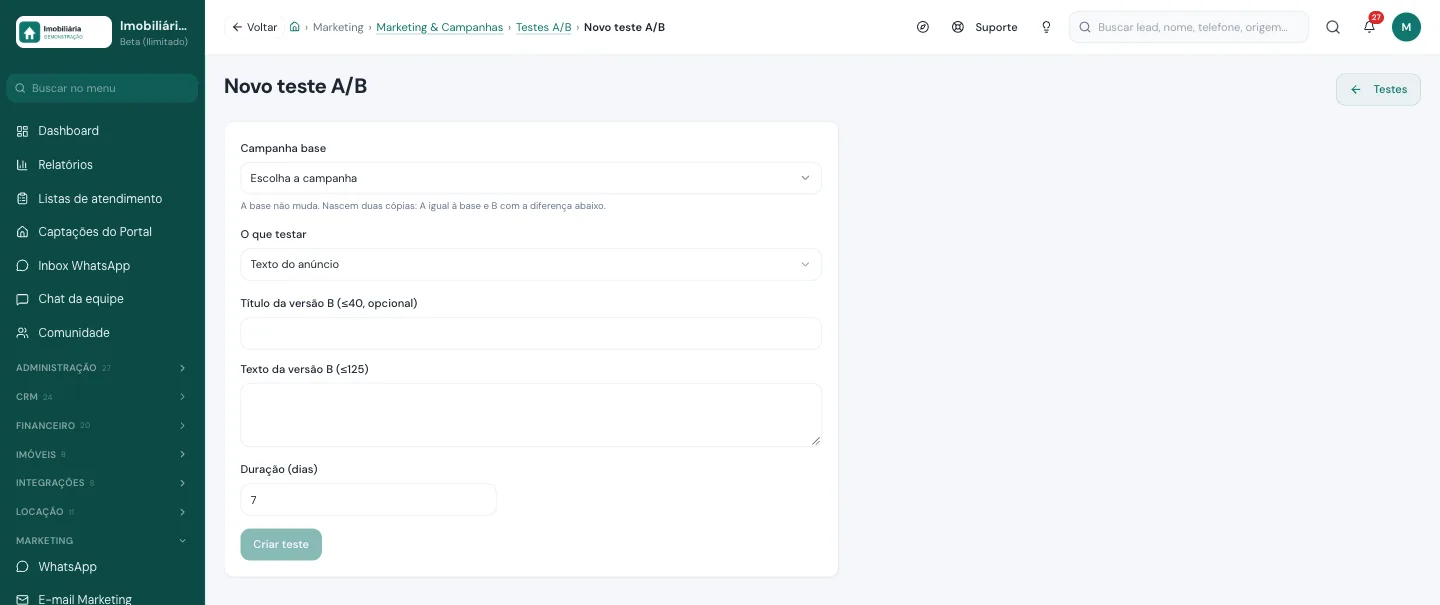Focus the Buscar no menu field
Screen dimensions: 1440x605
click(x=102, y=88)
